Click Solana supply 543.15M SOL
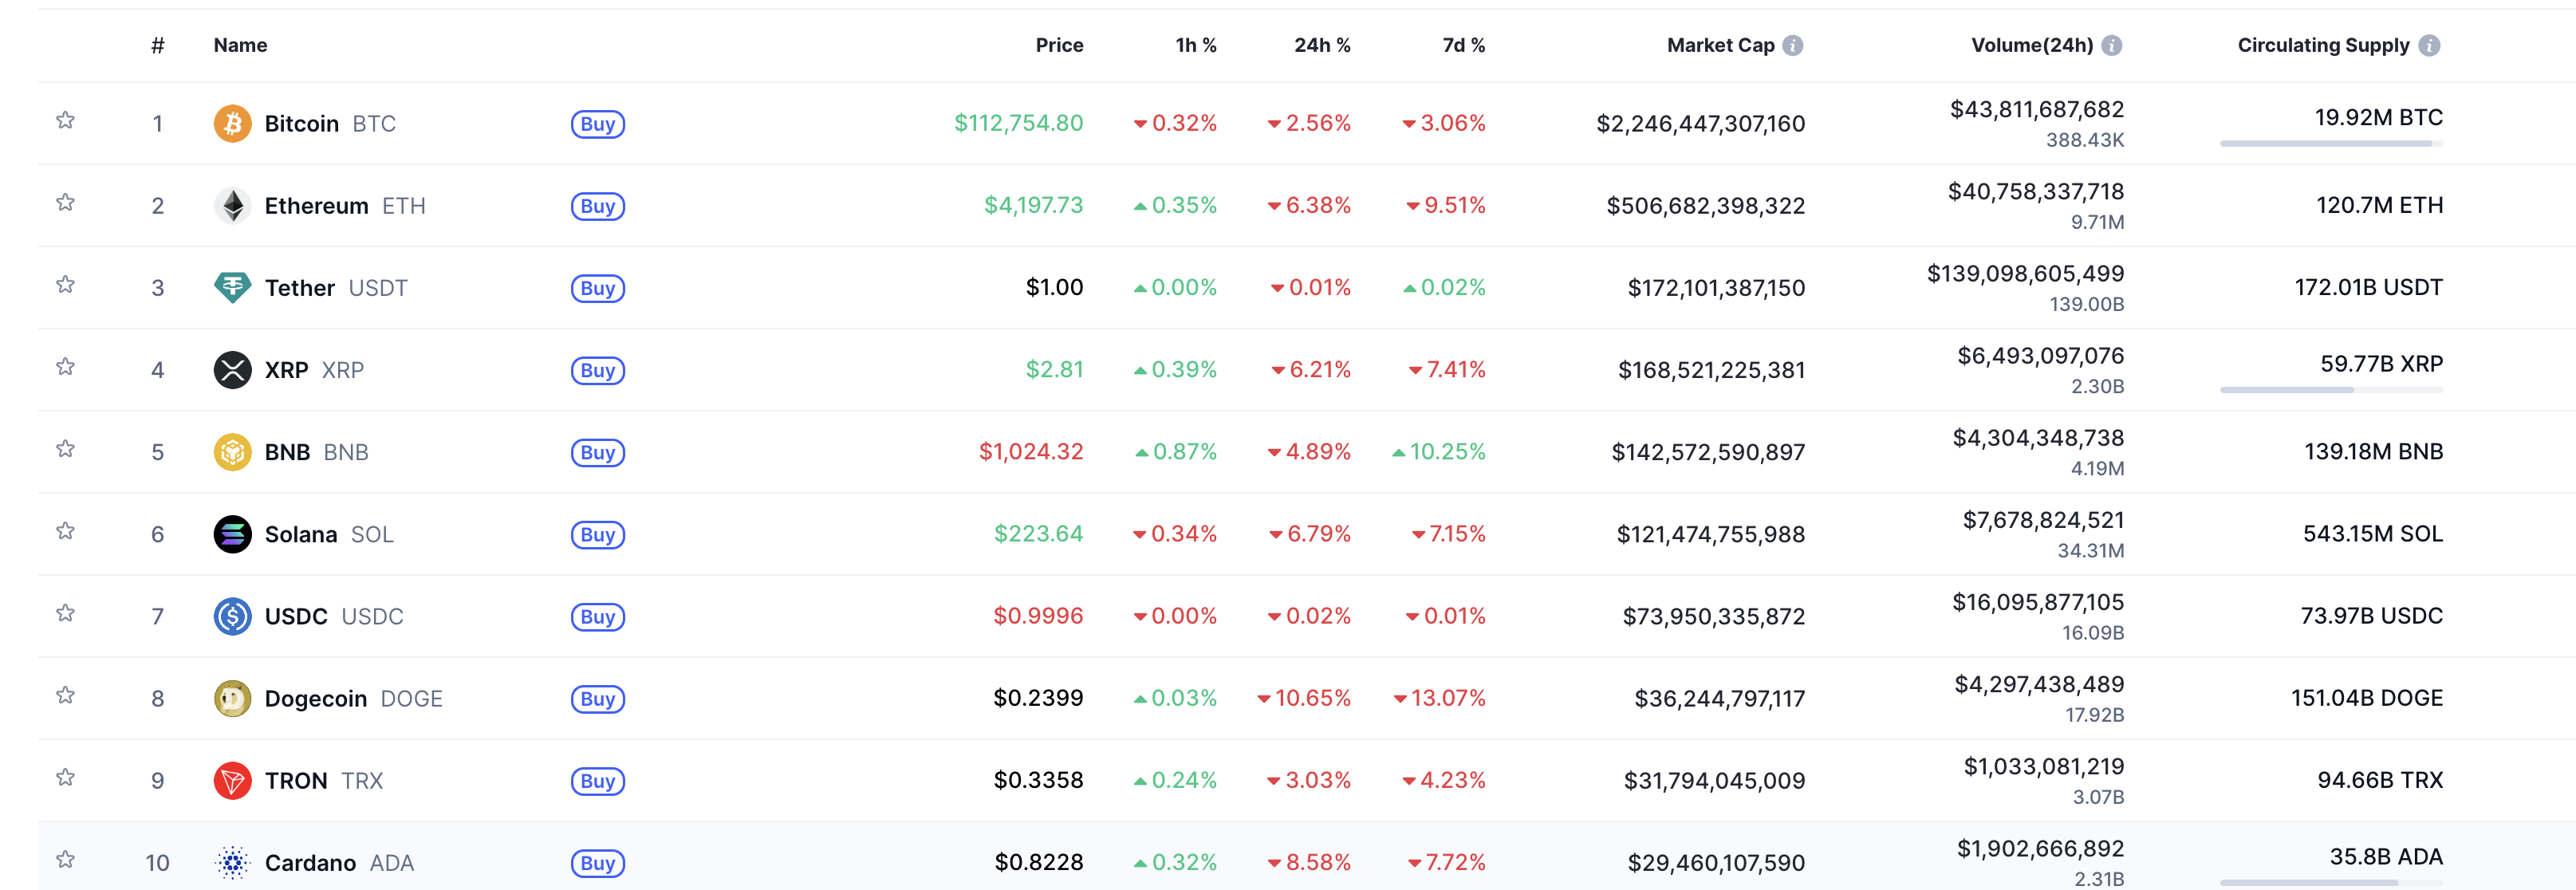 point(2372,534)
